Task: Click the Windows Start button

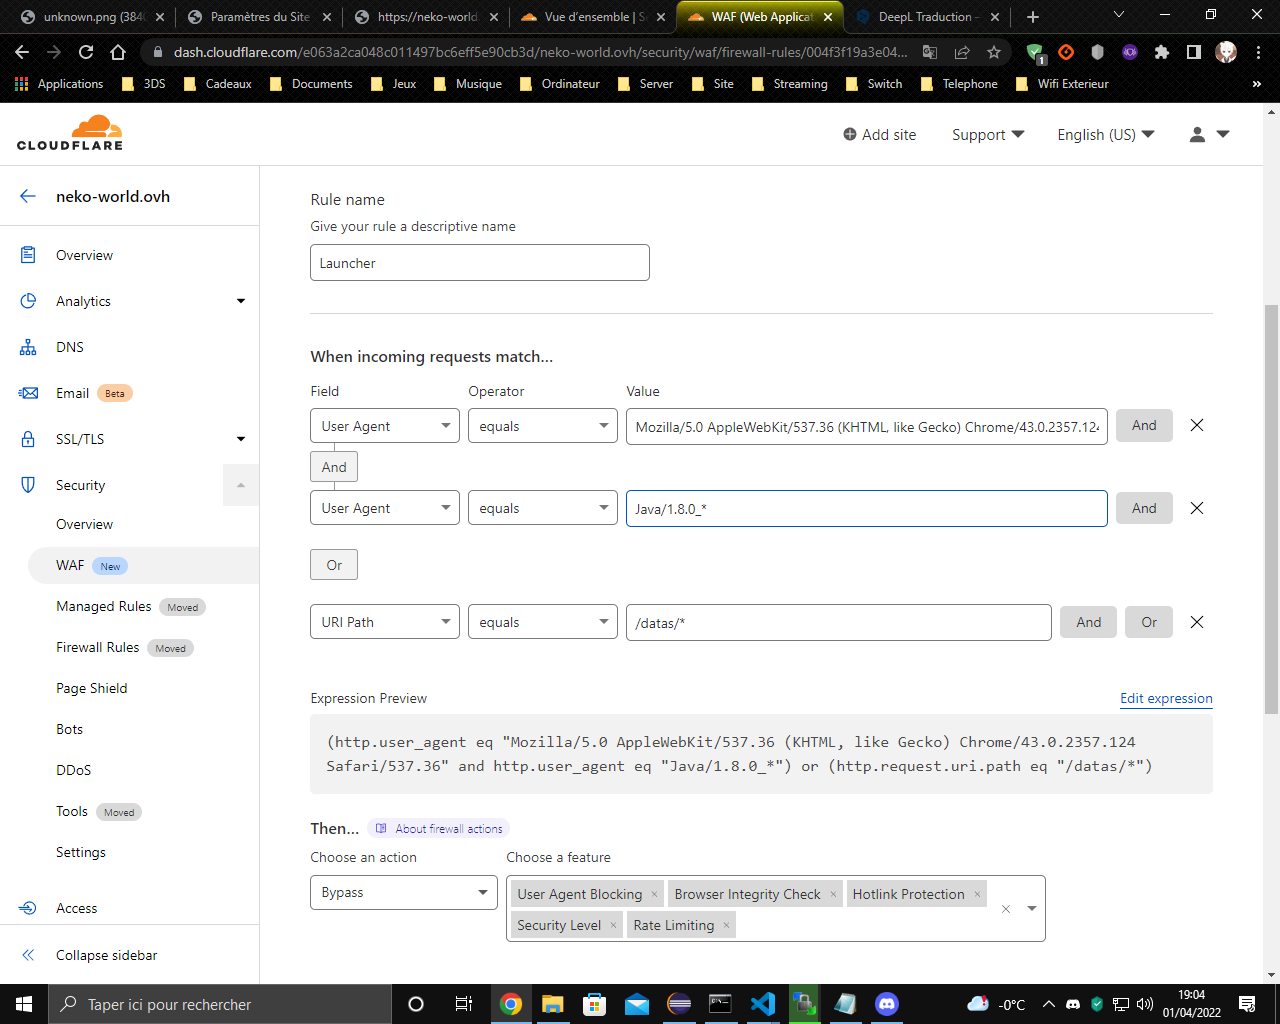Action: point(24,1004)
